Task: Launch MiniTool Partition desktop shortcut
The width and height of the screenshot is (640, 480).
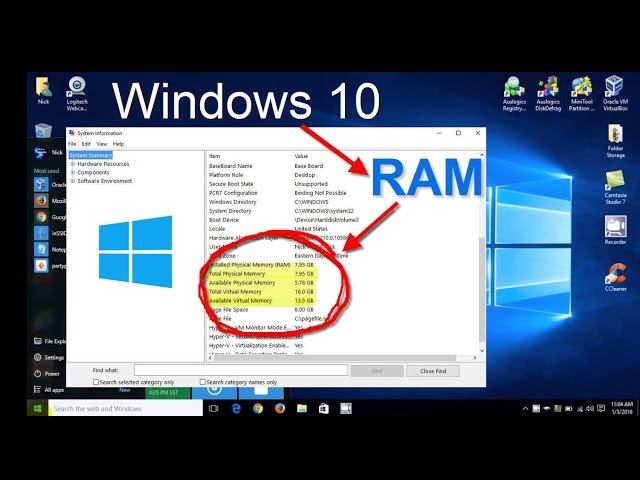Action: click(x=581, y=94)
